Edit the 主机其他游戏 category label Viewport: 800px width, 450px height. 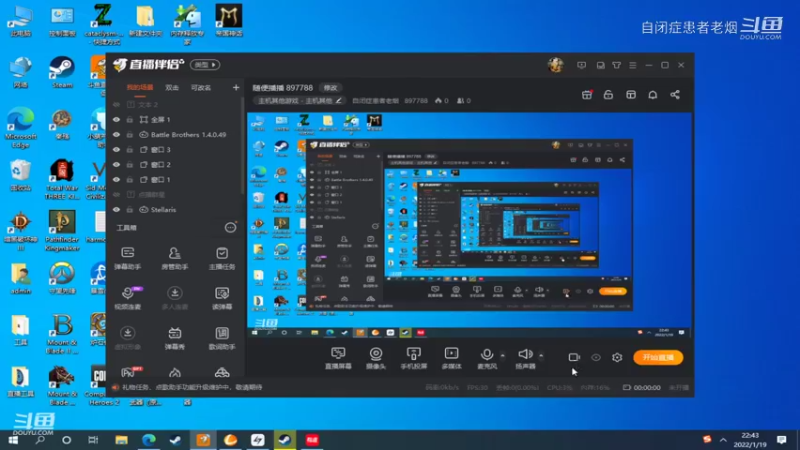point(300,101)
